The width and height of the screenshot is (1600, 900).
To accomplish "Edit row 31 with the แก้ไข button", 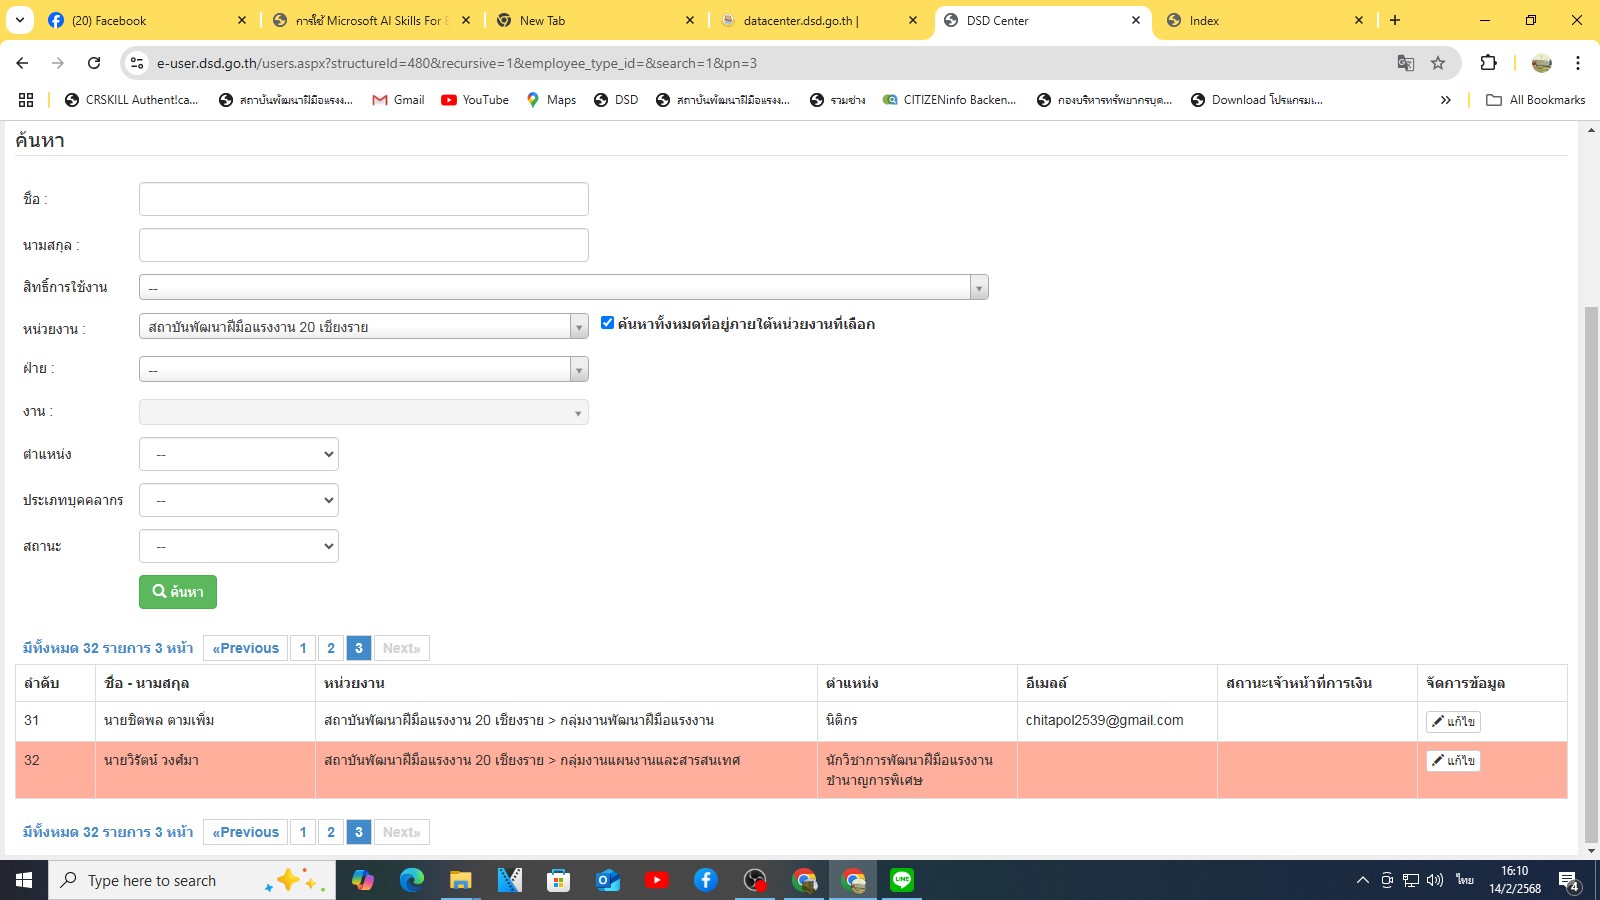I will [1453, 721].
